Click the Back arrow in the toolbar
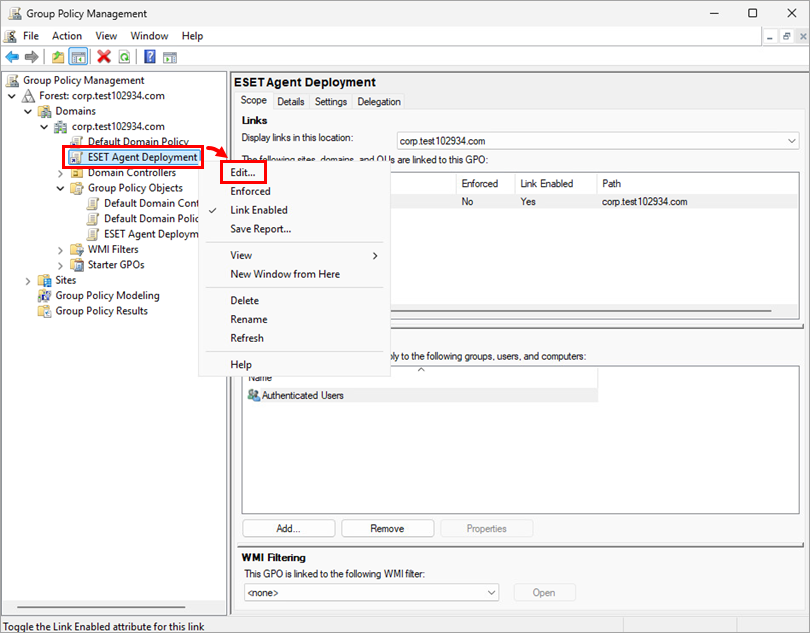Viewport: 810px width, 633px height. [12, 57]
